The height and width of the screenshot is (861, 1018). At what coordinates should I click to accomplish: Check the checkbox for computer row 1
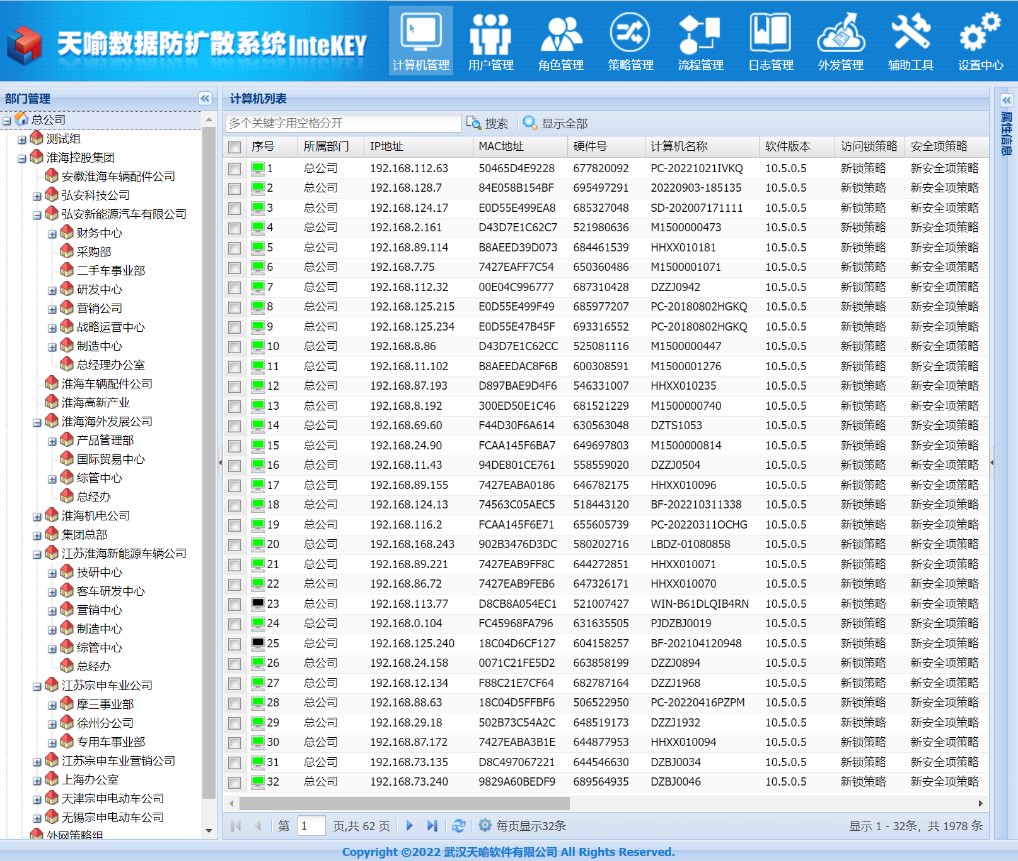click(235, 168)
